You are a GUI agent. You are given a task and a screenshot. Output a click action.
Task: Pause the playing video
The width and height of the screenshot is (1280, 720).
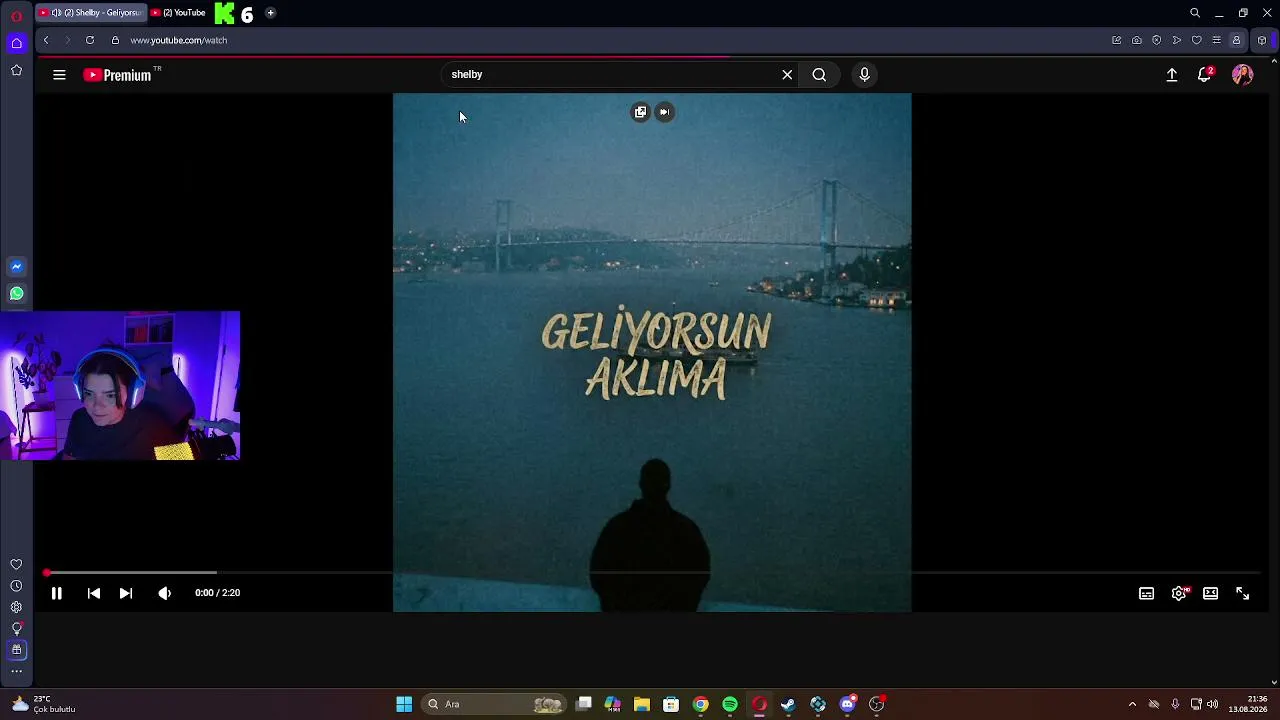click(57, 593)
